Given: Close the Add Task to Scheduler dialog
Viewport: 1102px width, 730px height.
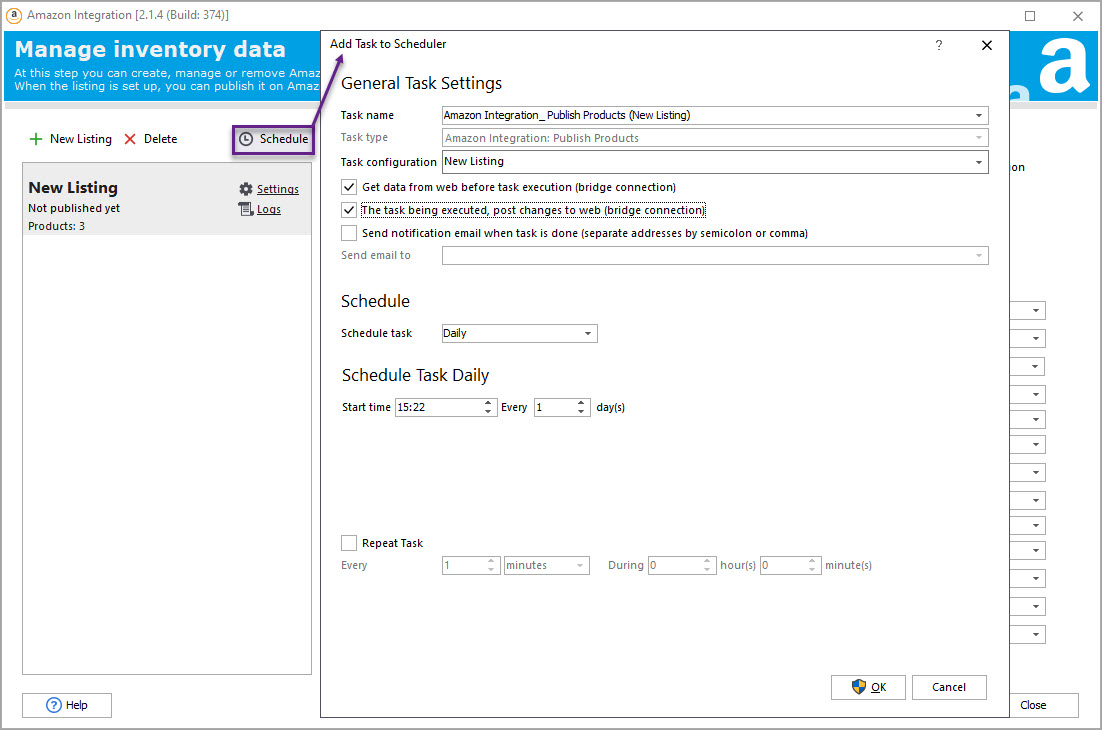Looking at the screenshot, I should coord(987,45).
